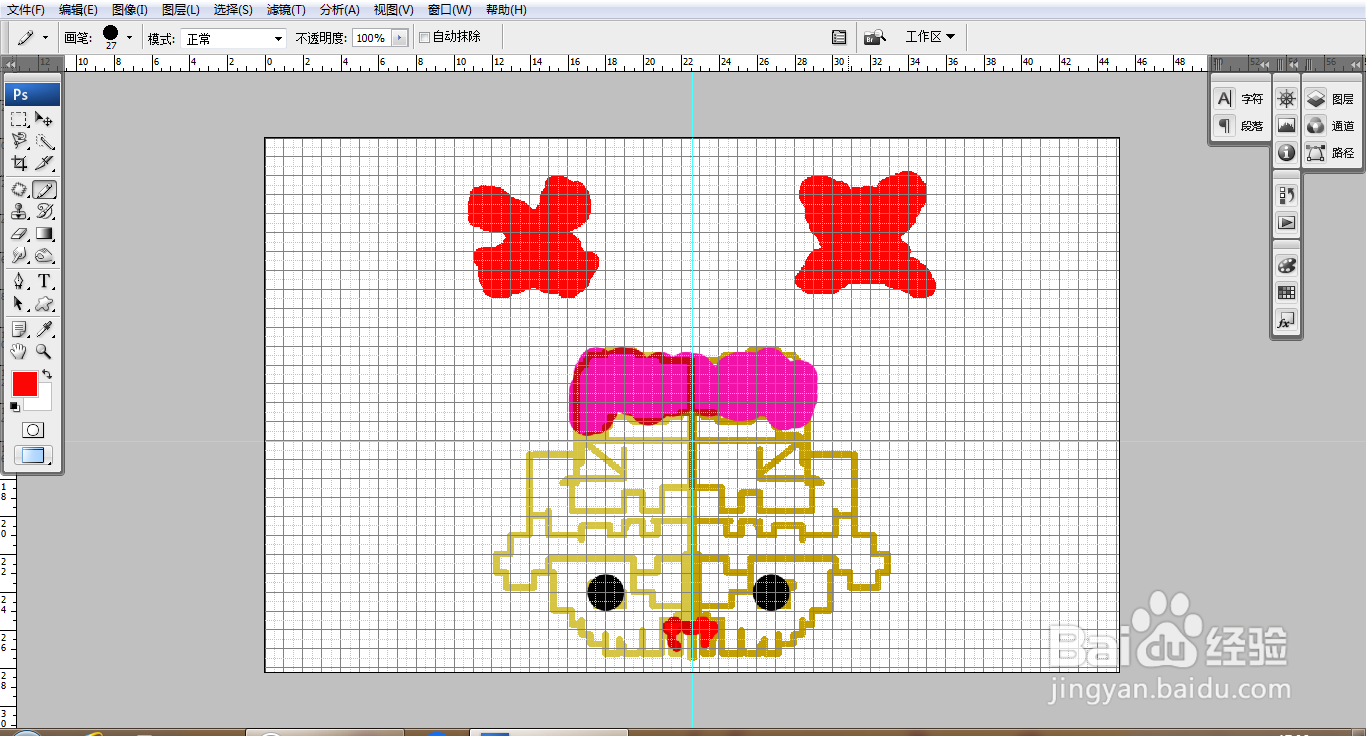Open the Styles fx panel icon

click(x=1287, y=321)
